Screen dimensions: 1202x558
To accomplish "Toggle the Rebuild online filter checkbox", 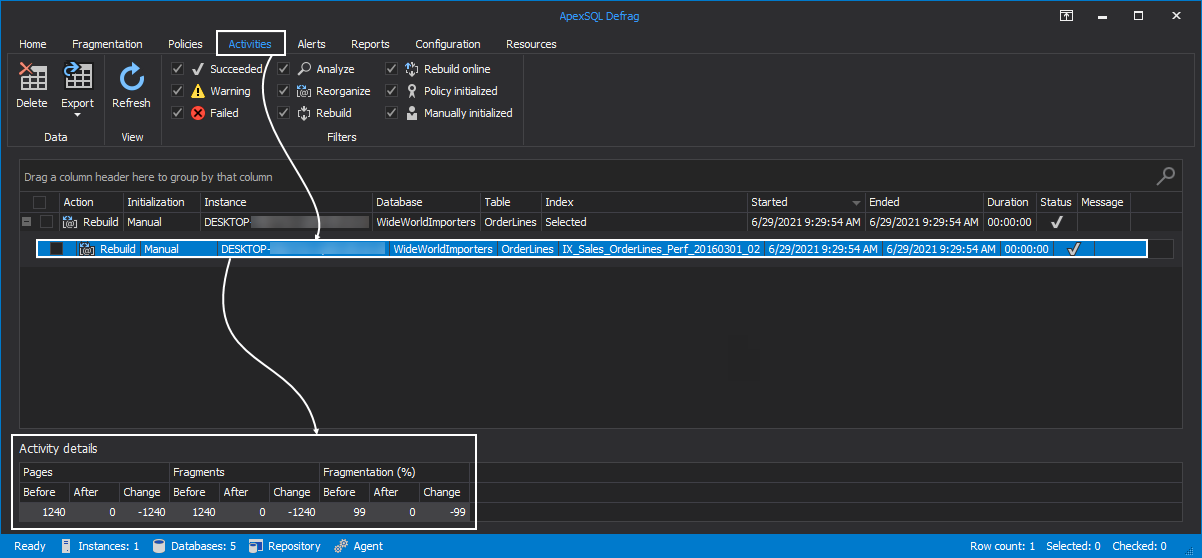I will (x=392, y=69).
